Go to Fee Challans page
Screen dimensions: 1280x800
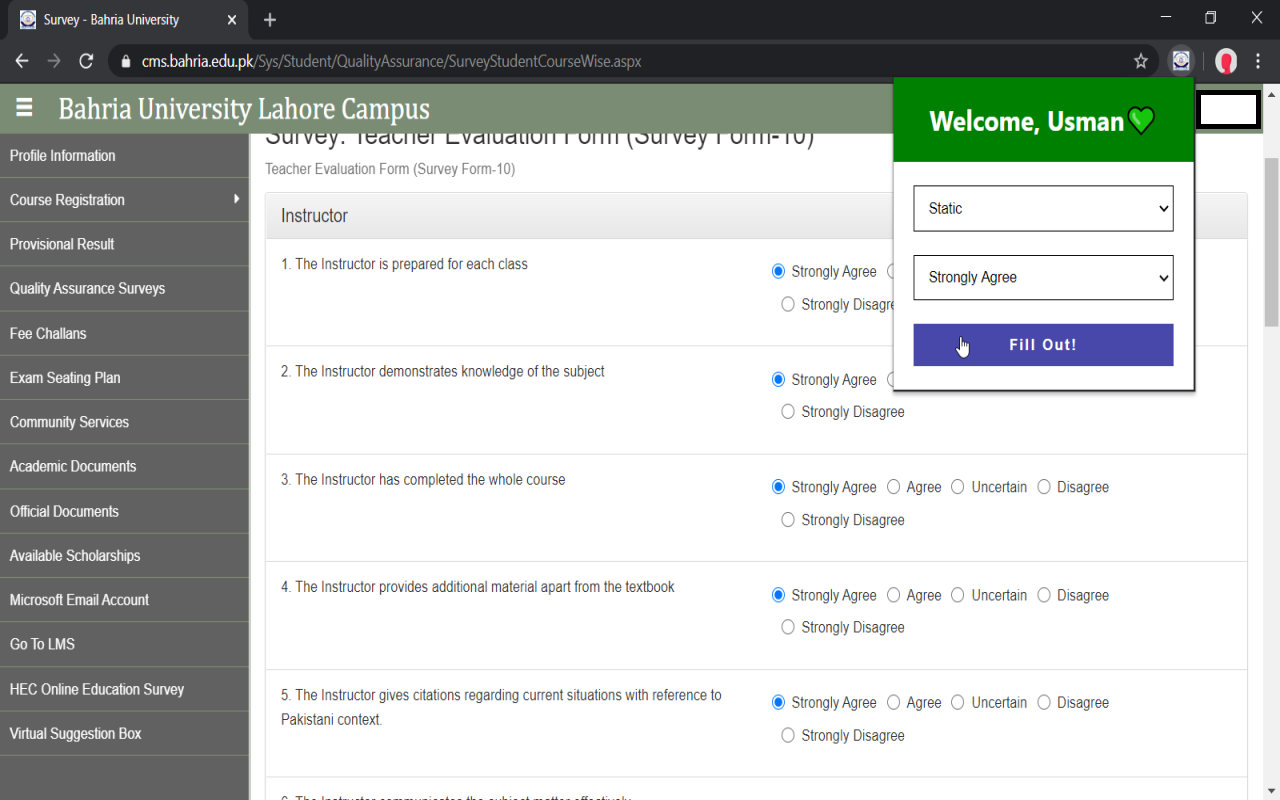48,333
